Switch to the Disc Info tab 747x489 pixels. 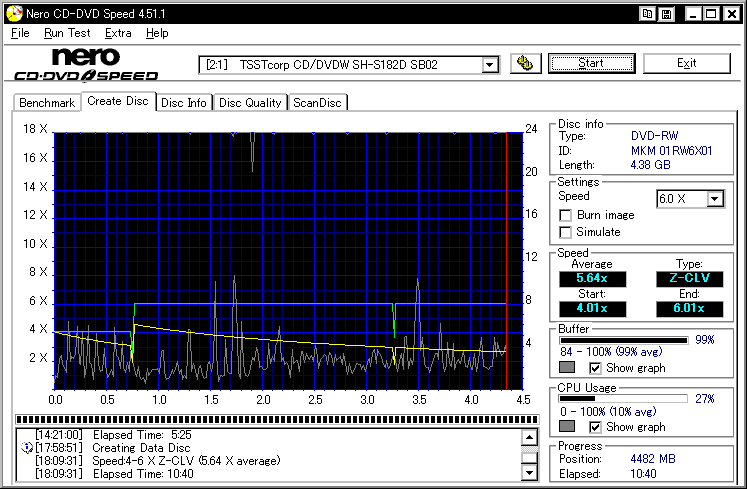point(184,103)
